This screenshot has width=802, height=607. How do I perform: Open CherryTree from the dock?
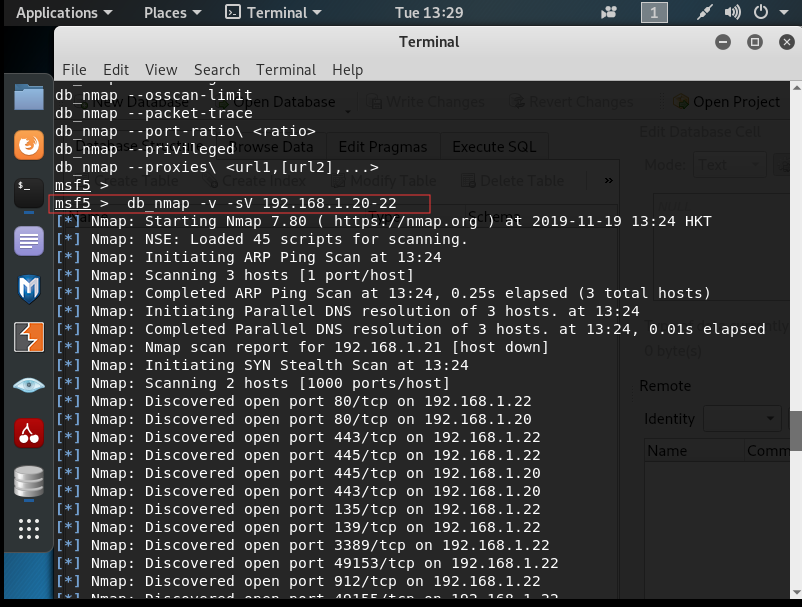tap(29, 432)
